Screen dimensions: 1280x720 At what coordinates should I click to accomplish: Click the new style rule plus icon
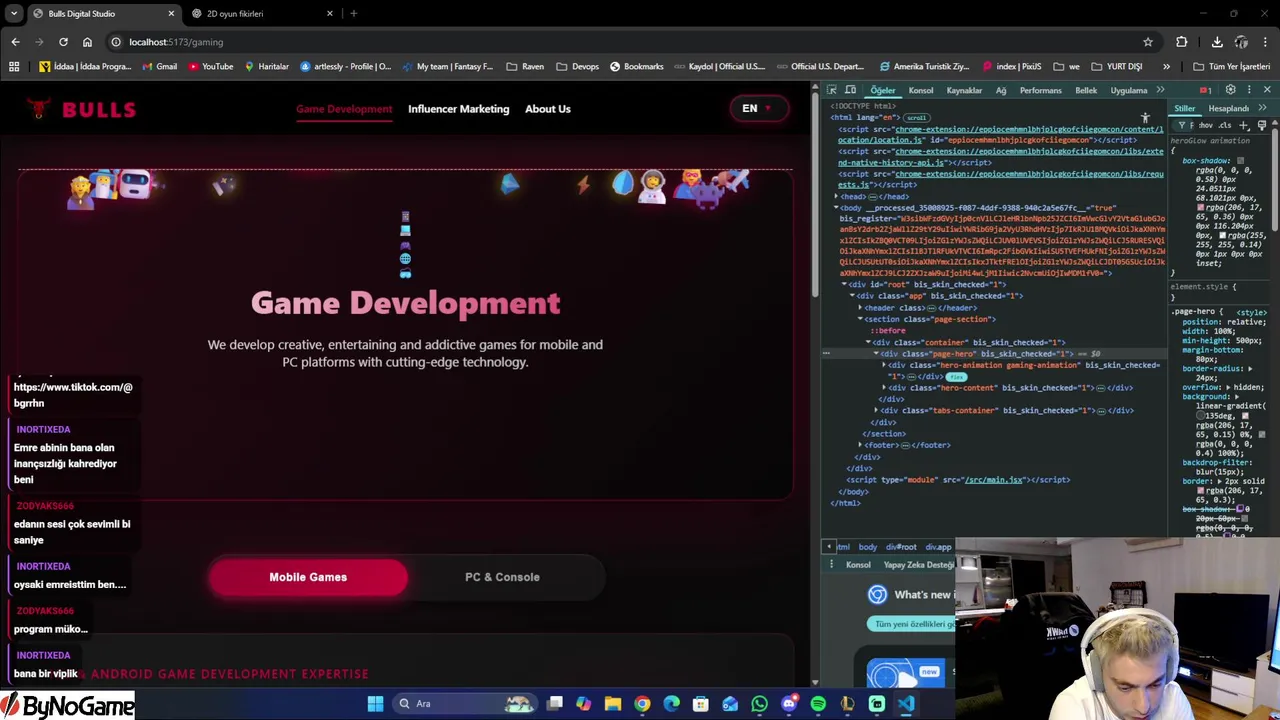click(x=1244, y=125)
